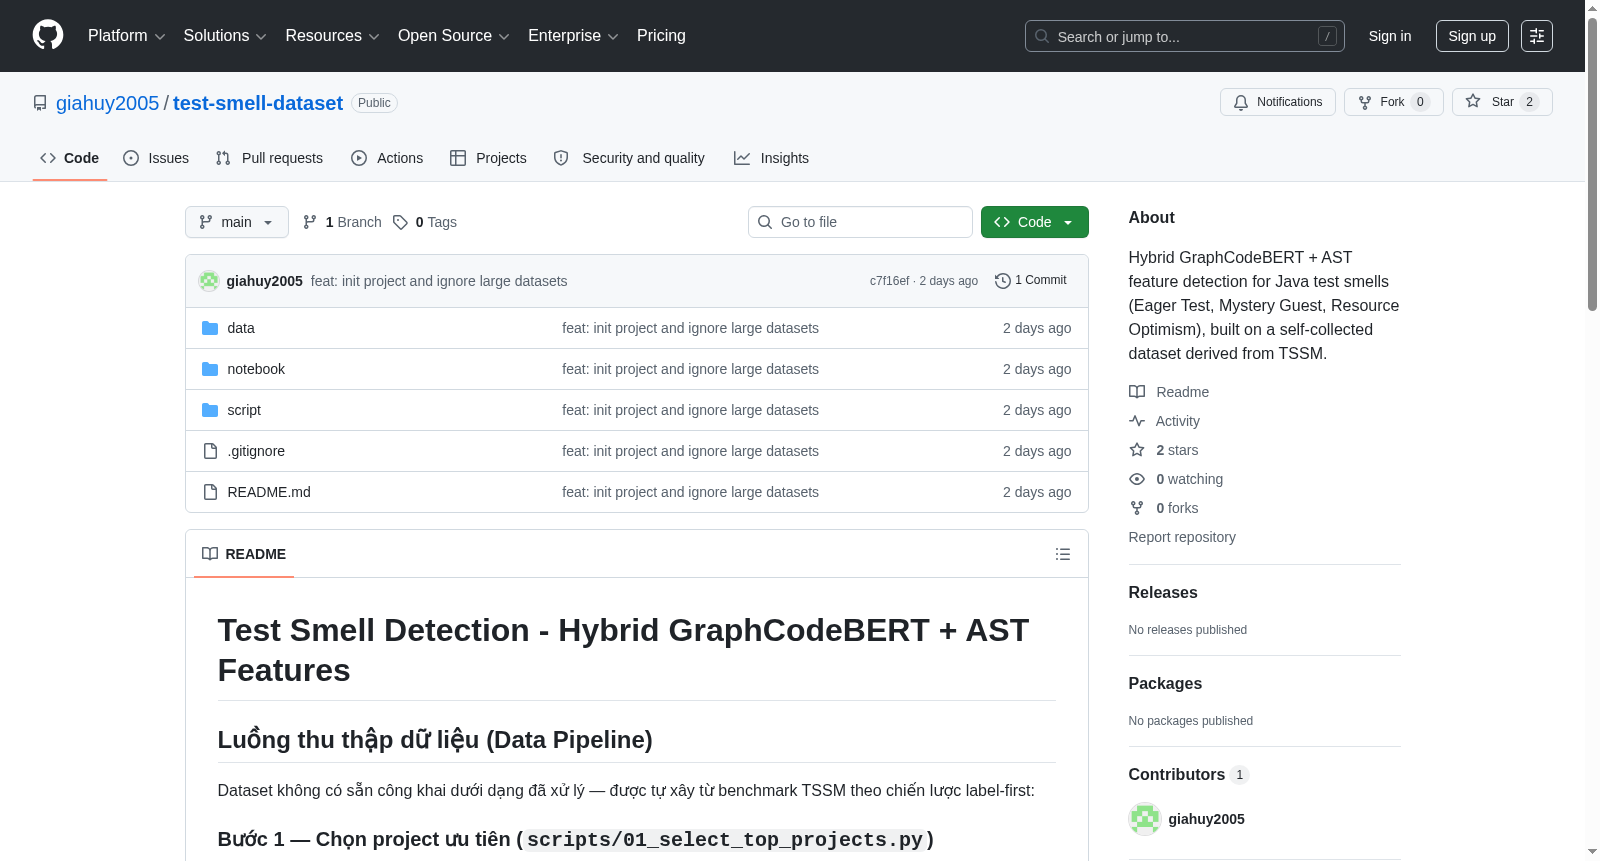
Task: Open the header settings icon button
Action: pos(1536,36)
